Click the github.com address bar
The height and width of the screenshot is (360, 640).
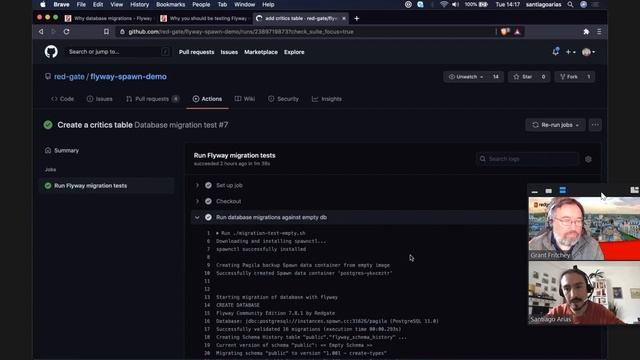point(306,31)
